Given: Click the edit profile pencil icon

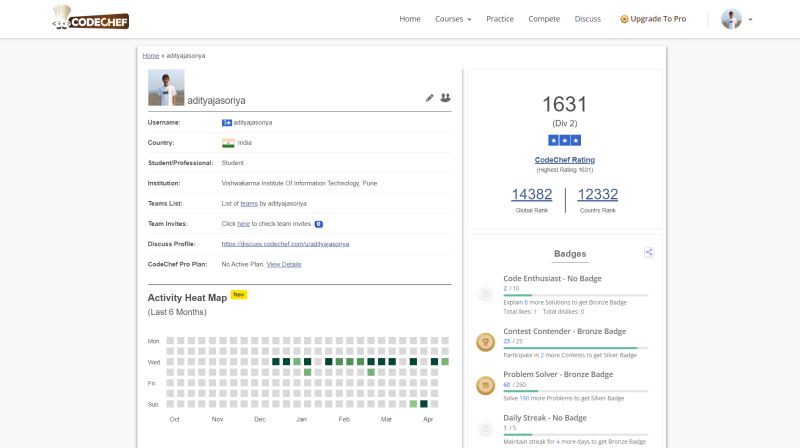Looking at the screenshot, I should [430, 97].
